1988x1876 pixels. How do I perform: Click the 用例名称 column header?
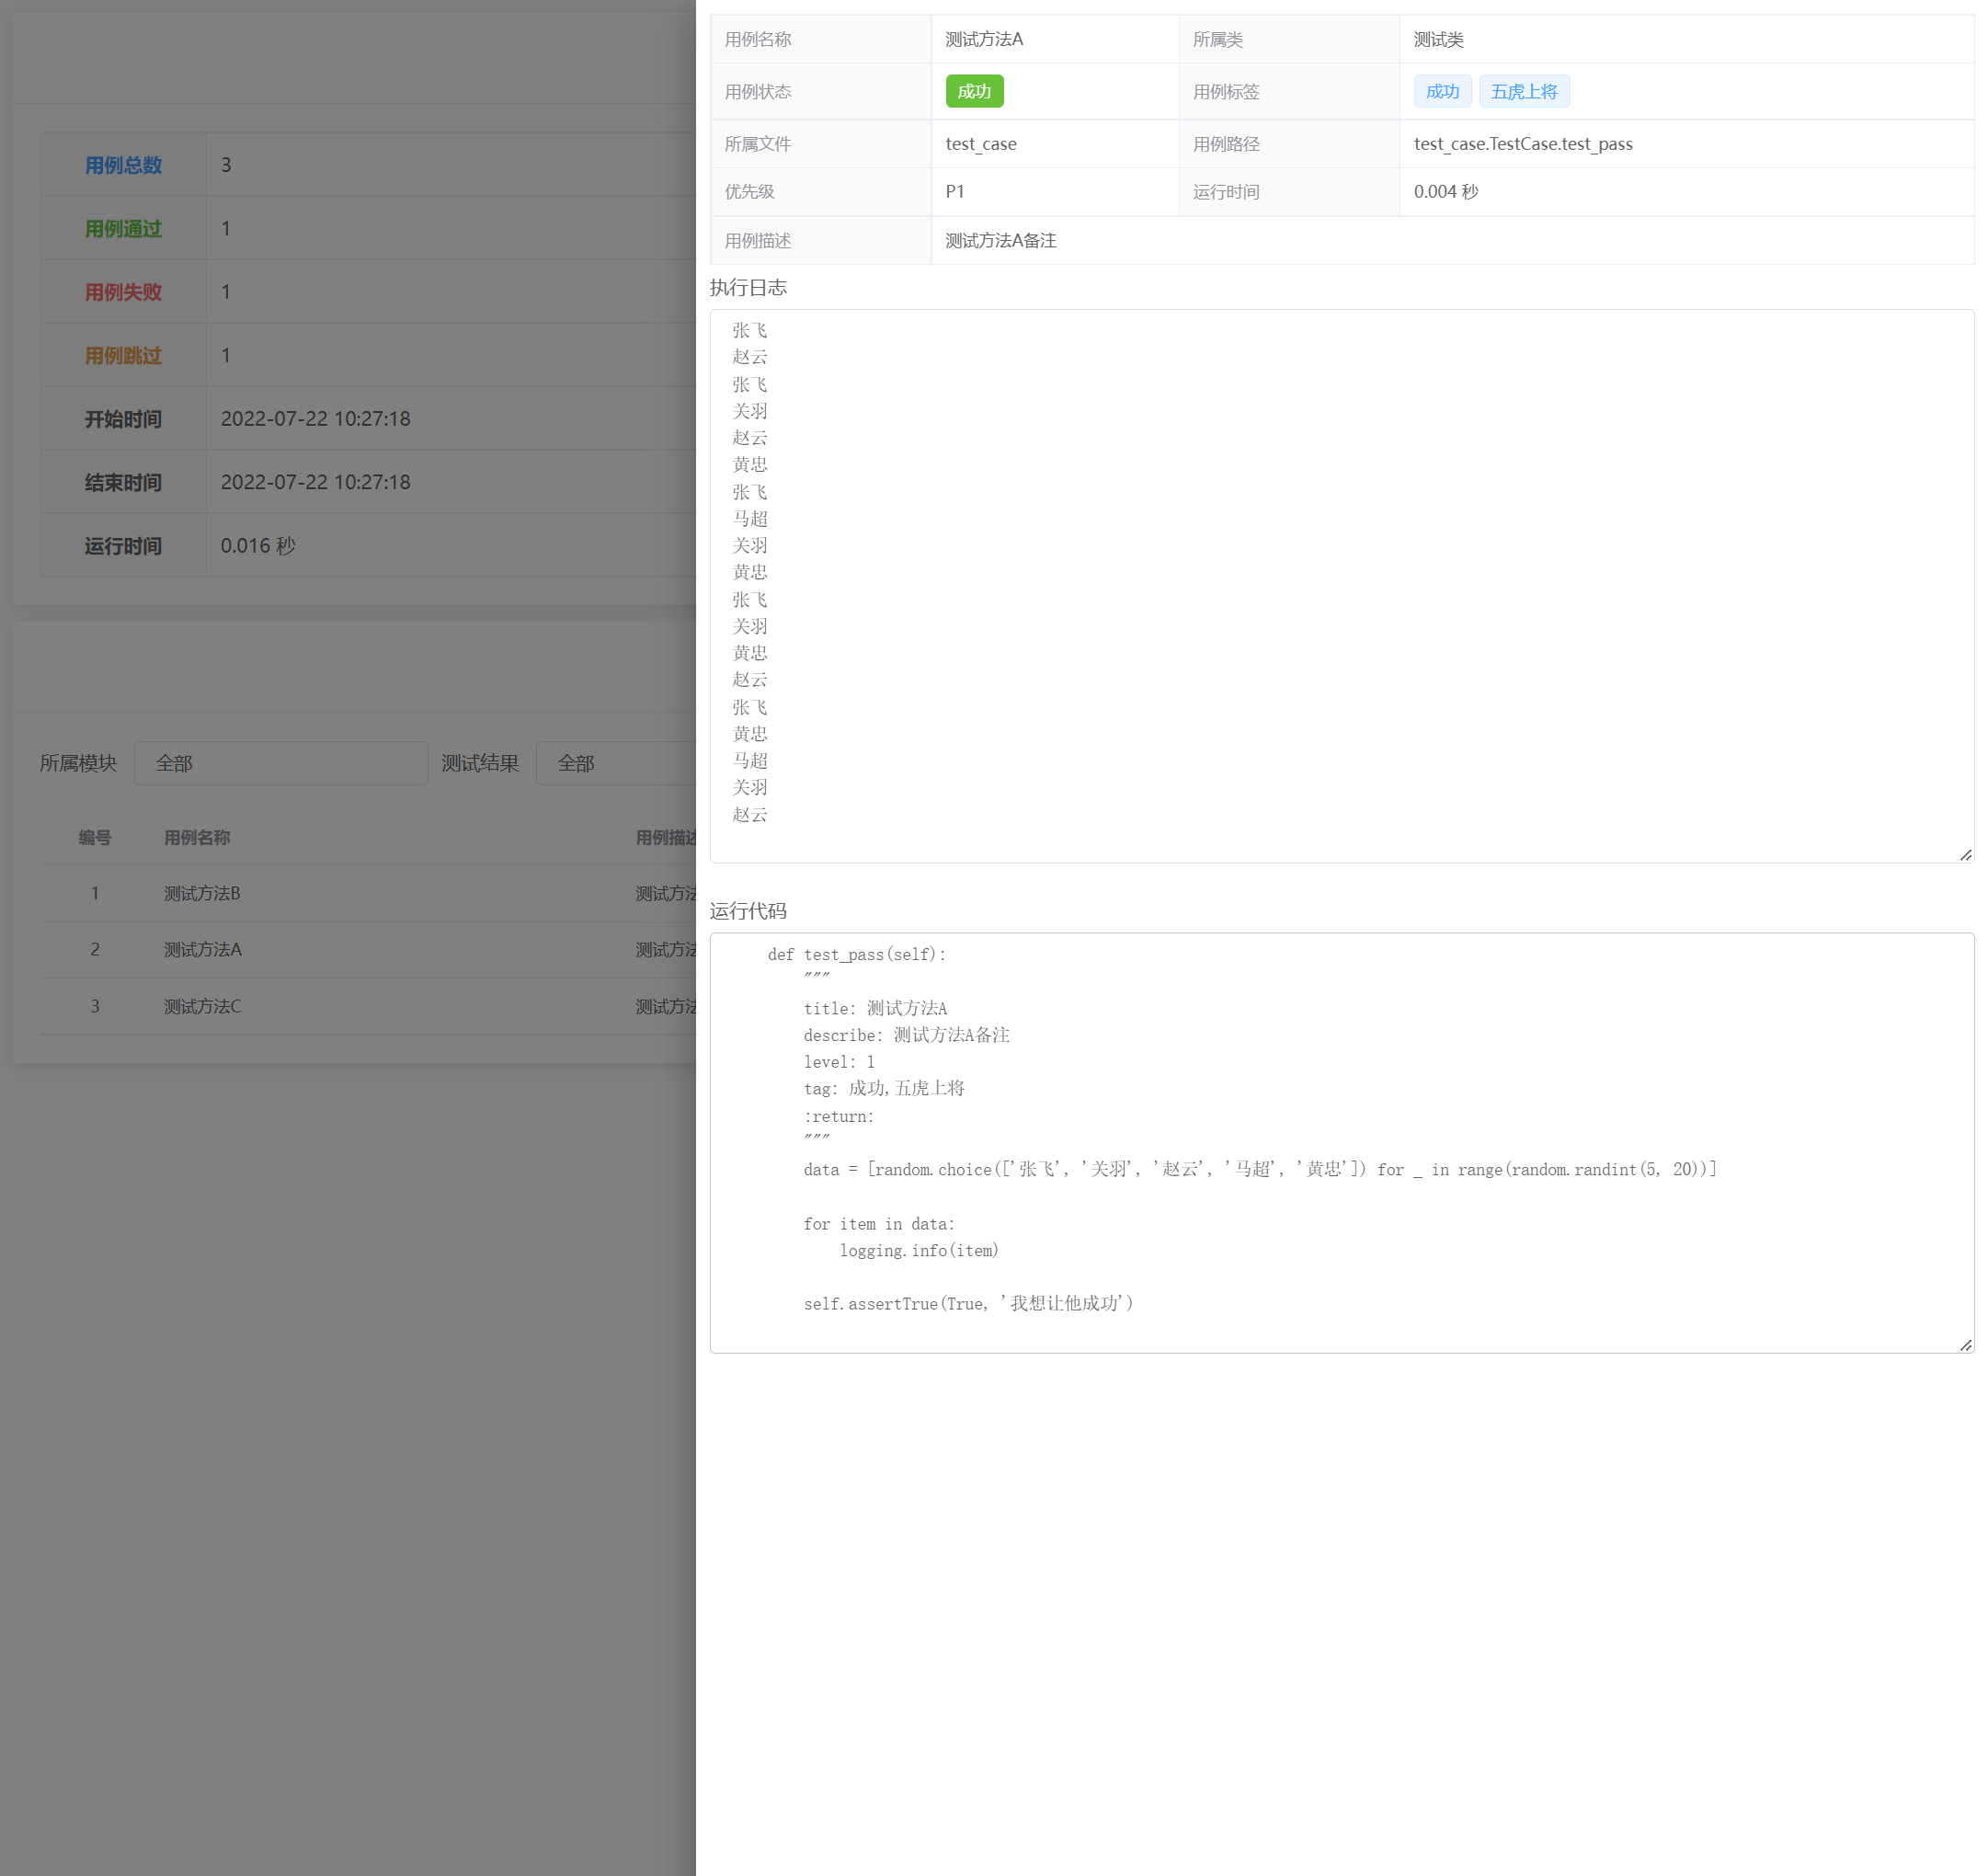[x=197, y=837]
